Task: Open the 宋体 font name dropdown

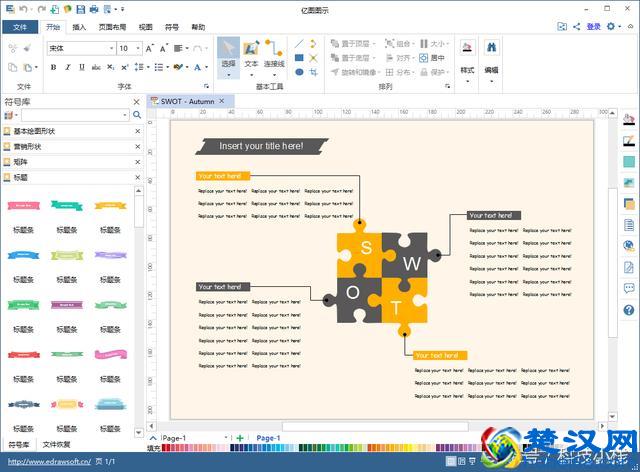Action: 111,49
